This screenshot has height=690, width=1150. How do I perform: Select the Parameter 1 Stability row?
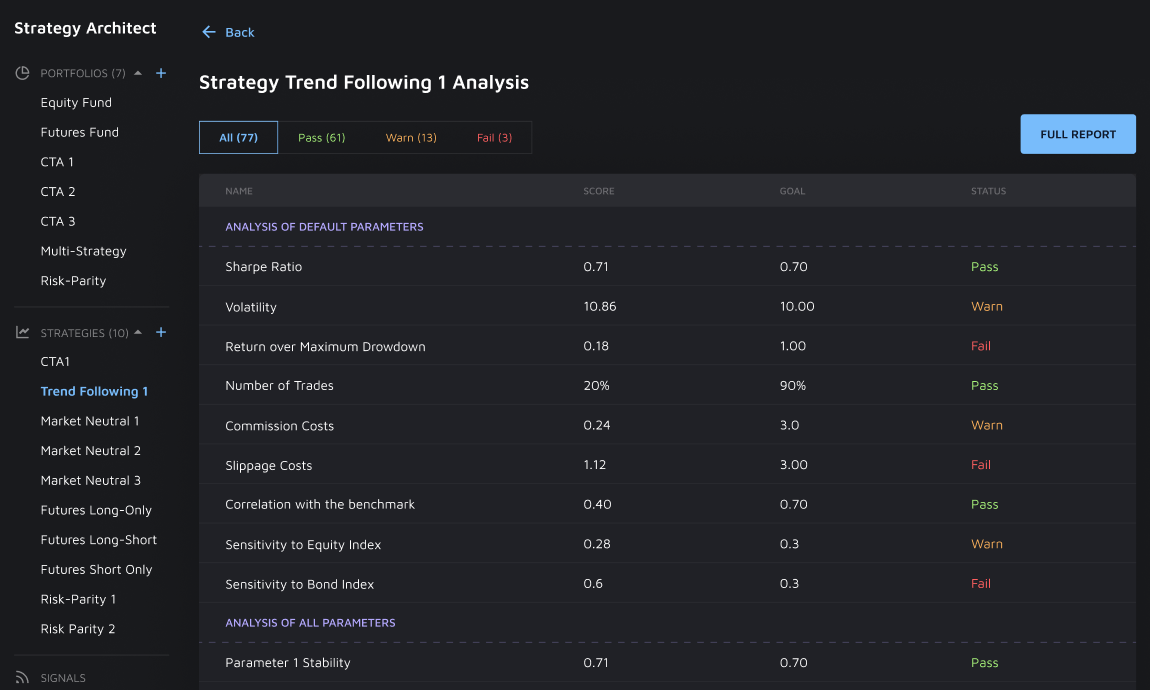pos(667,662)
